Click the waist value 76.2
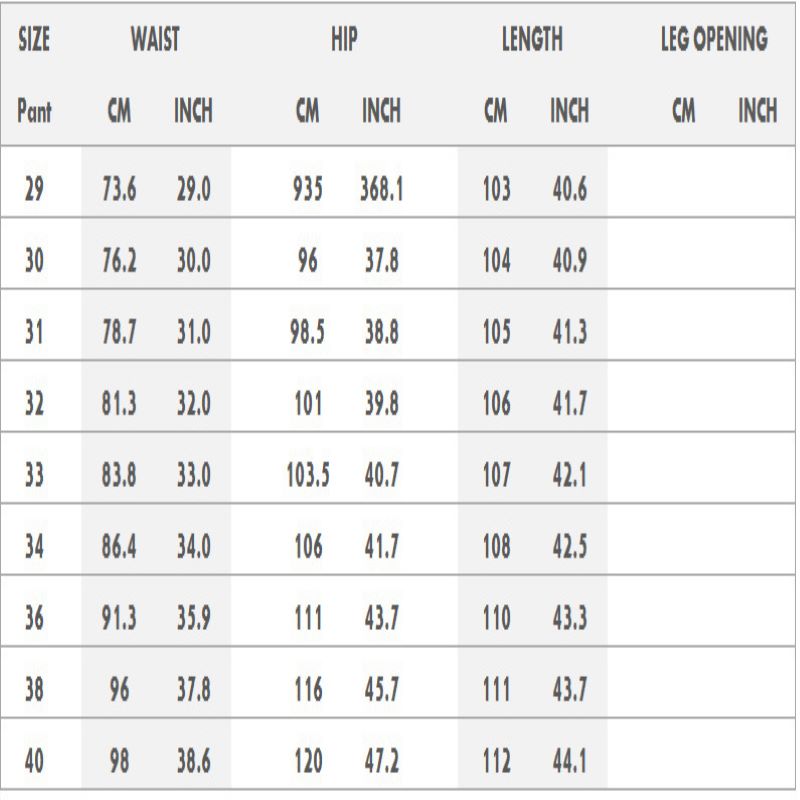 pyautogui.click(x=120, y=261)
